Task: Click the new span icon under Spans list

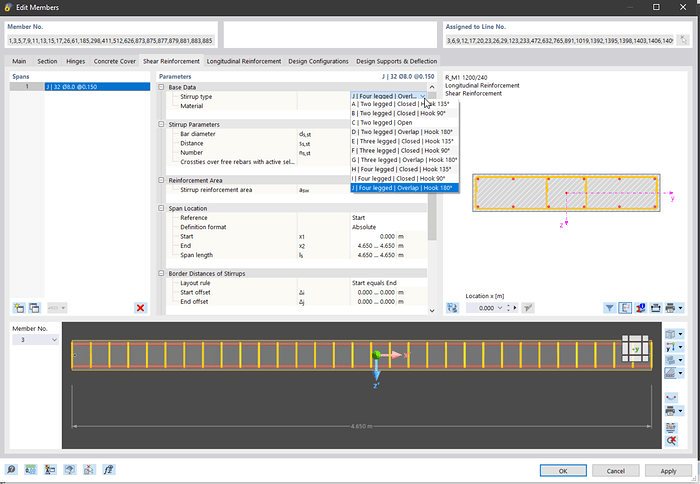Action: 19,308
